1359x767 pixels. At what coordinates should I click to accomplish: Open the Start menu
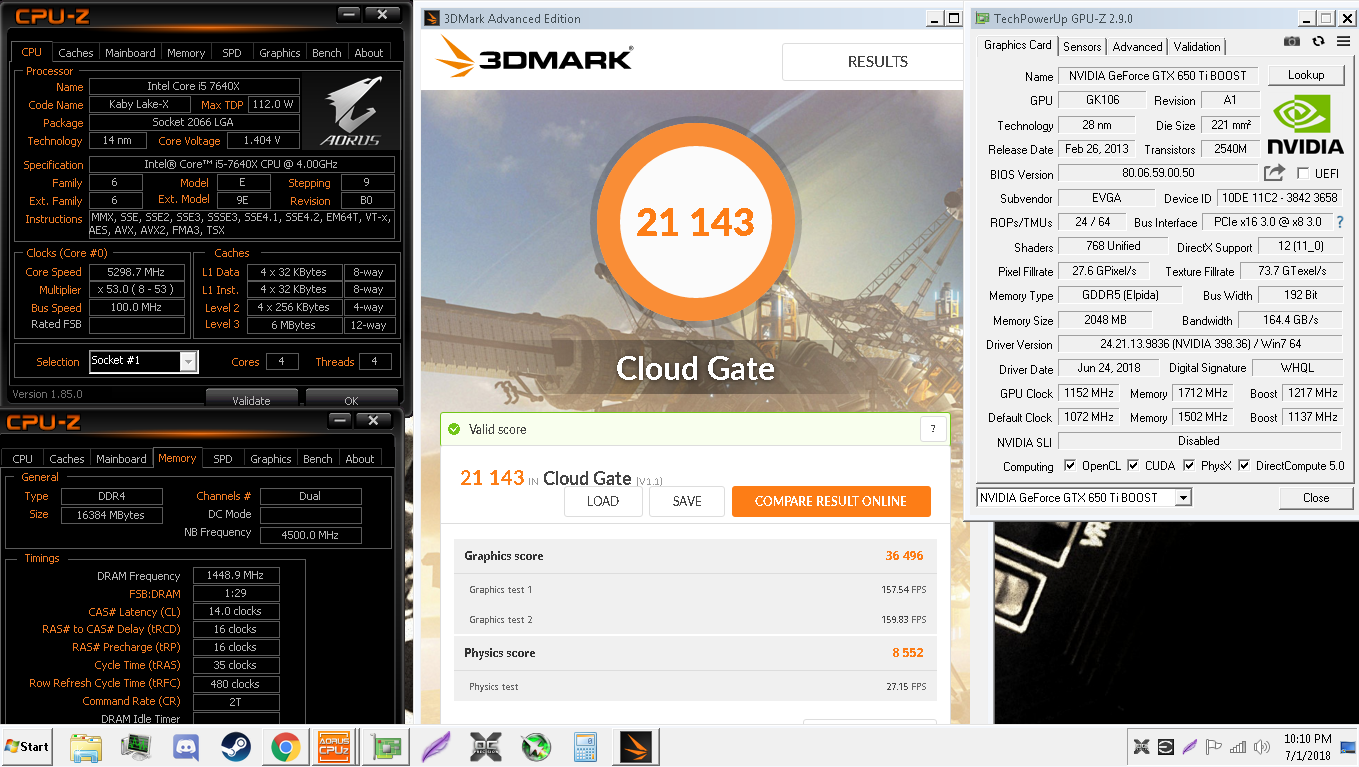click(x=27, y=746)
